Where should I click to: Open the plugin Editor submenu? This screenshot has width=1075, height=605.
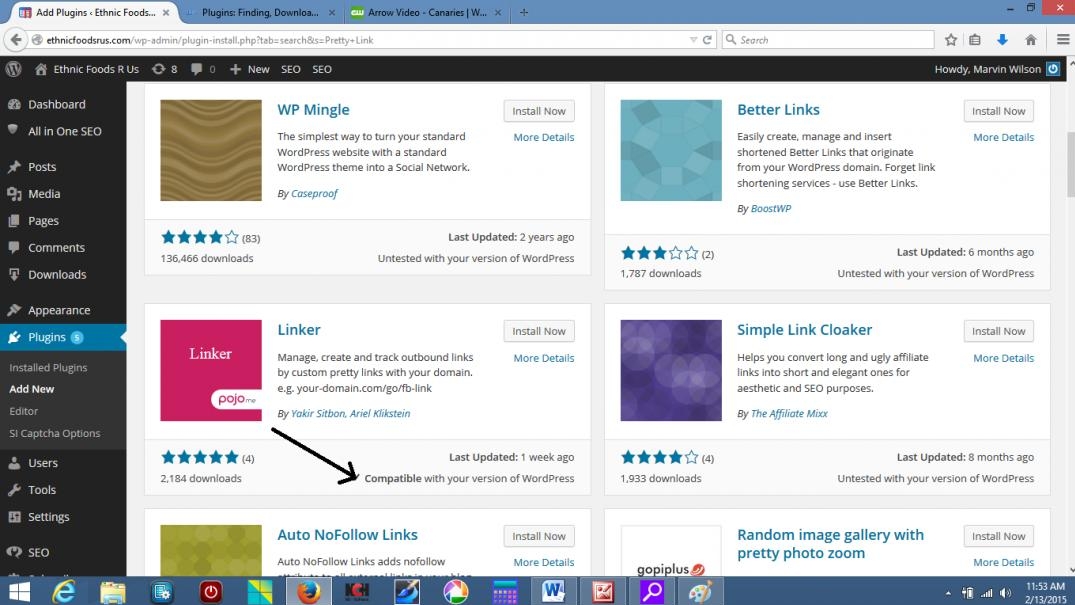coord(24,411)
